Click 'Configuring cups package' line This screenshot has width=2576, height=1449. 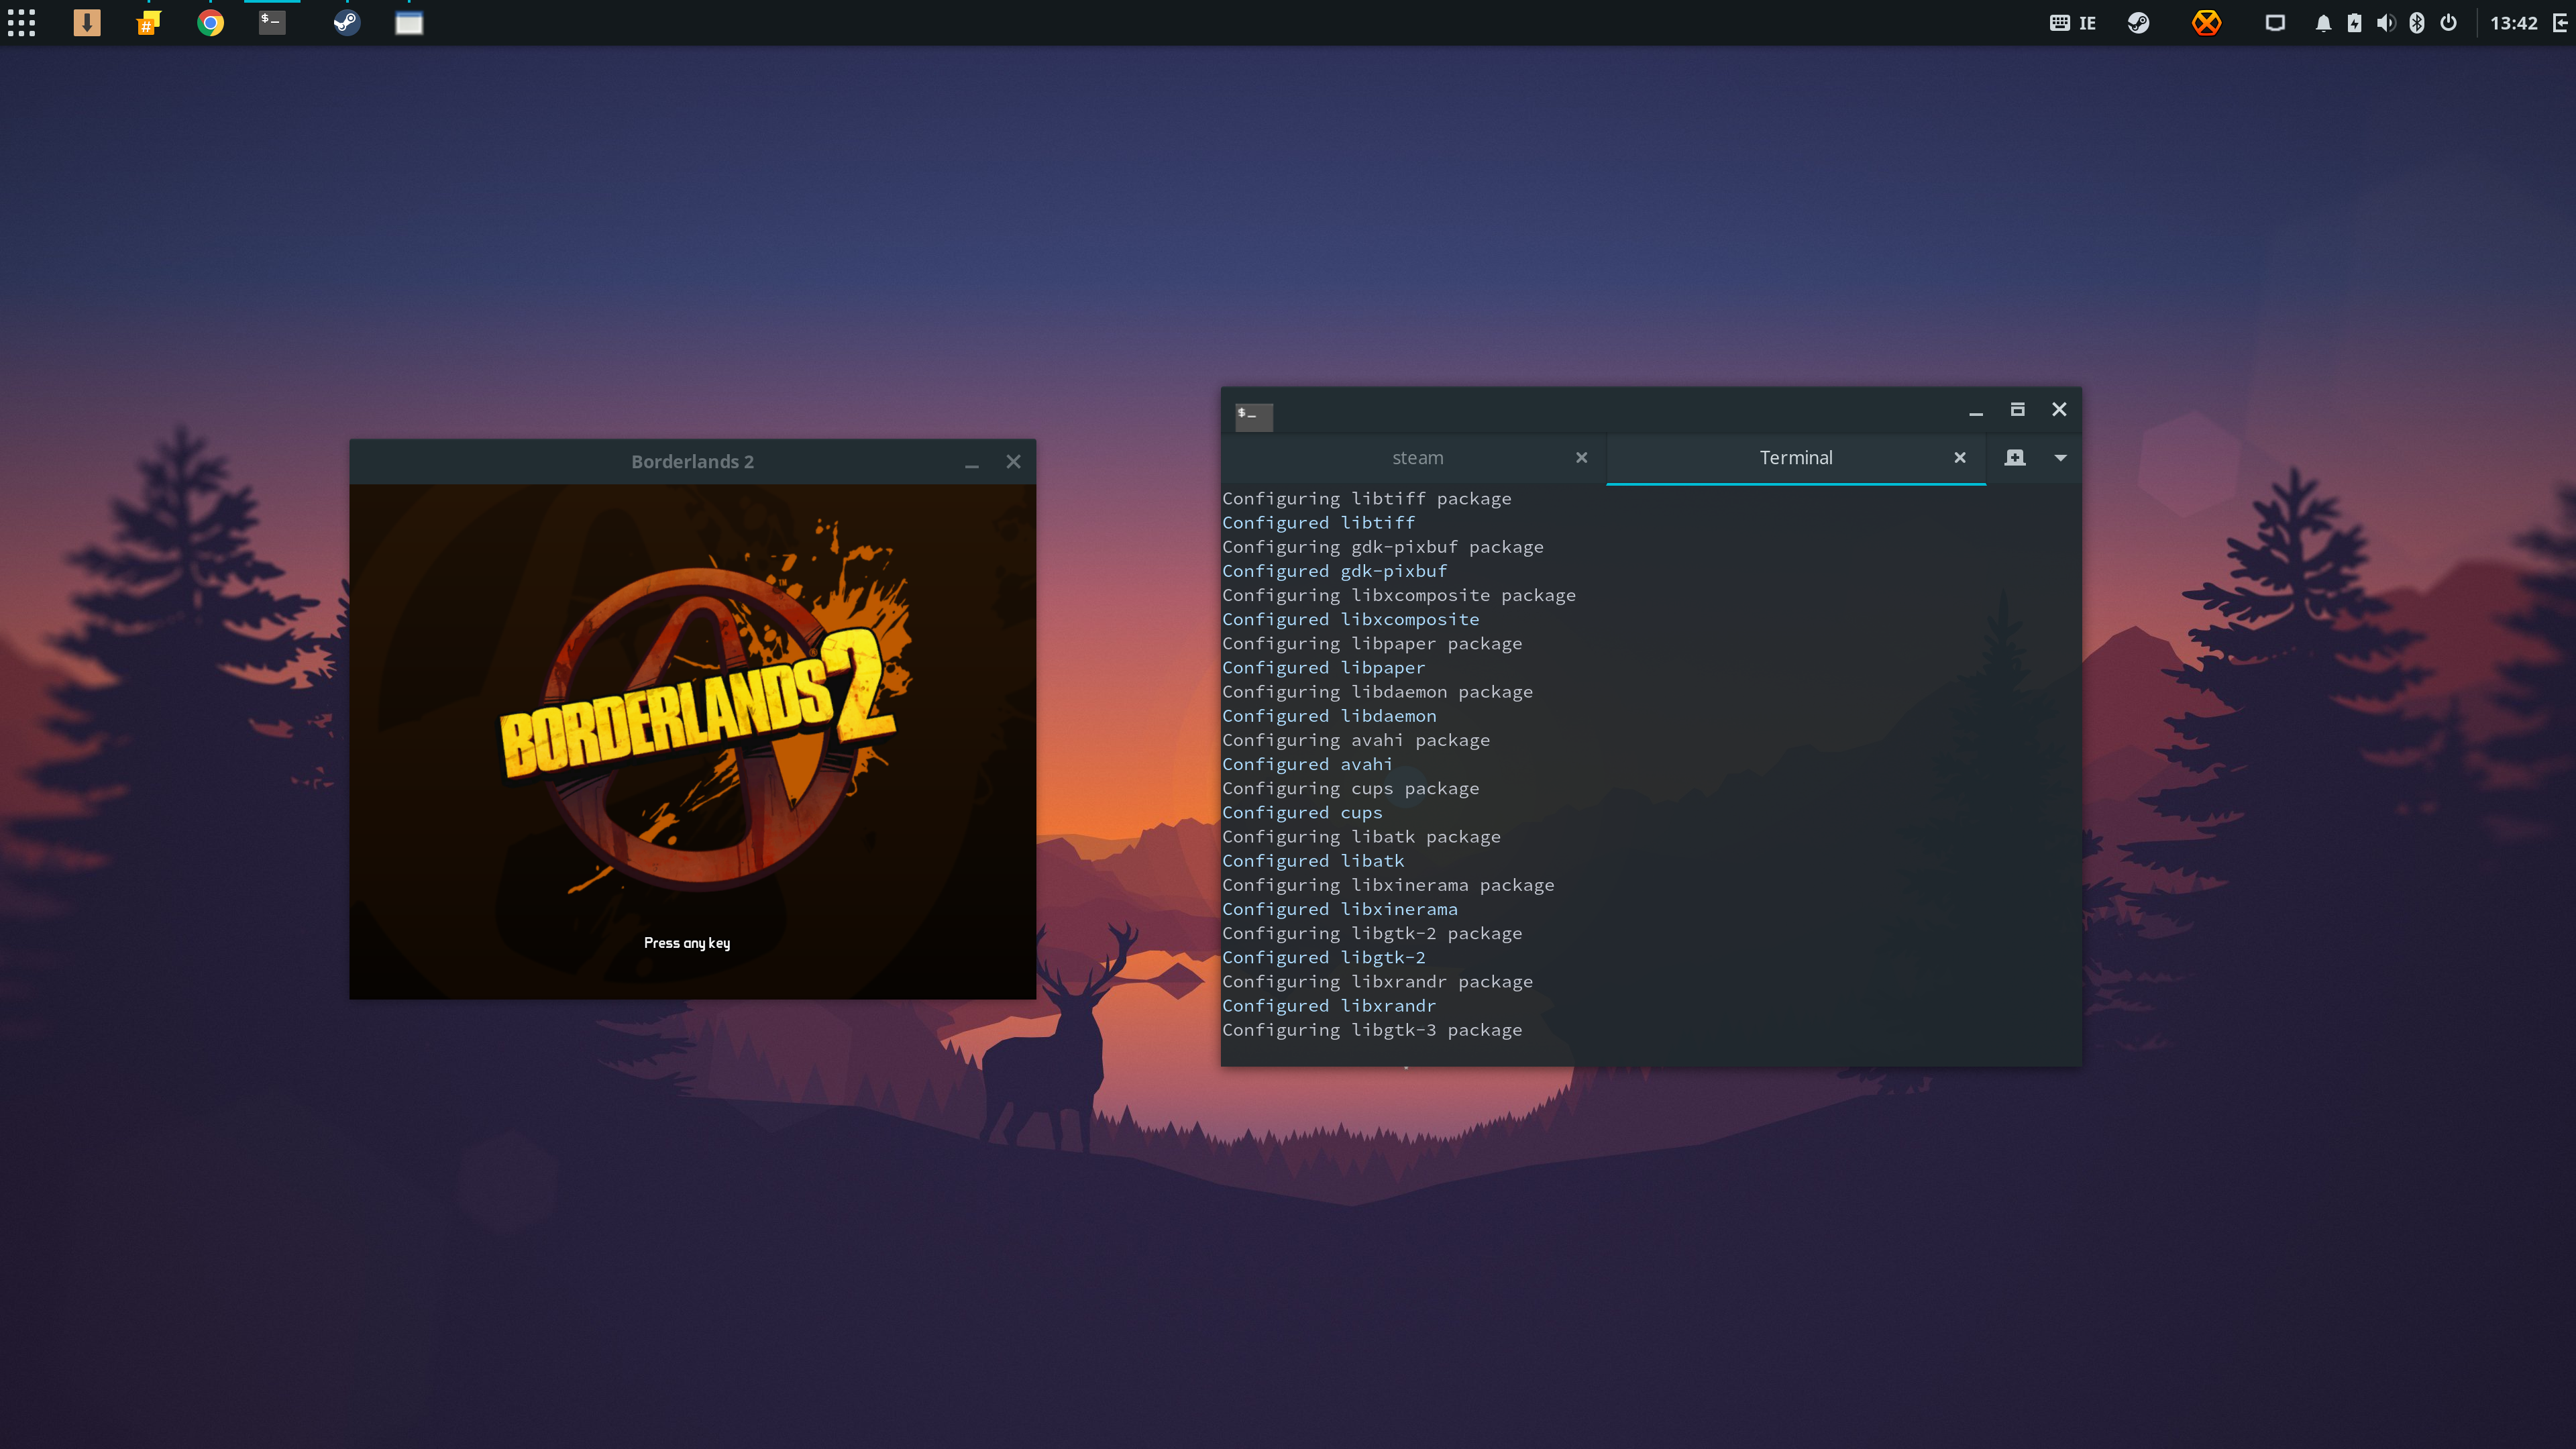point(1350,789)
